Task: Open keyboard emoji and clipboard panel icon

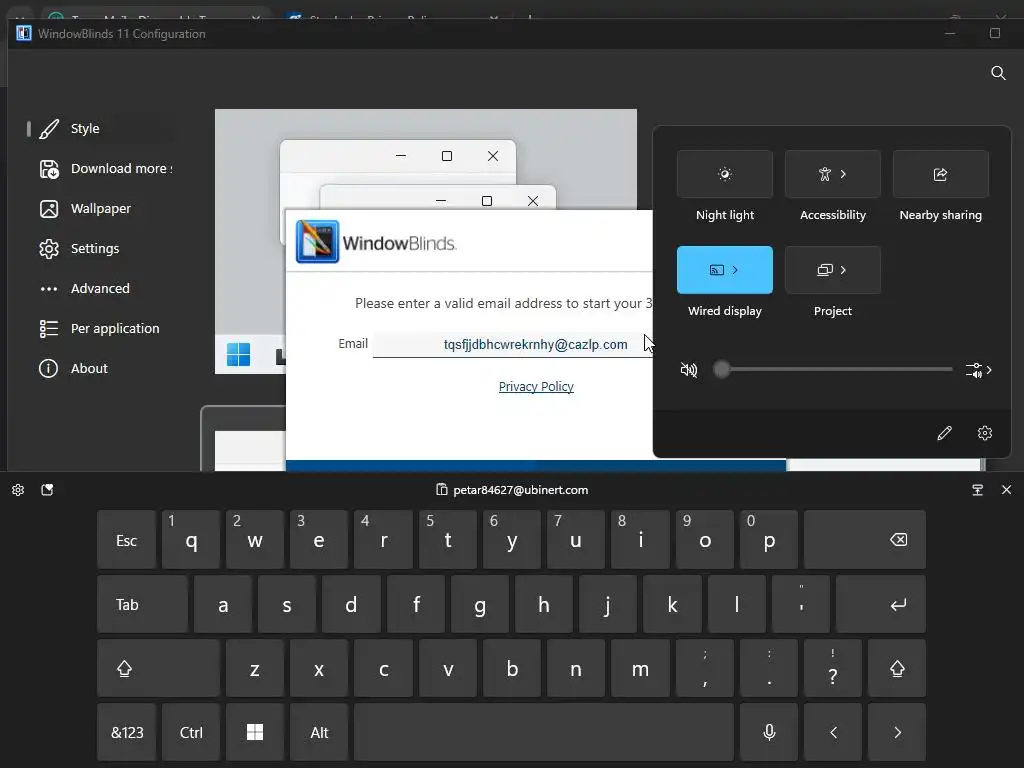Action: pyautogui.click(x=47, y=490)
